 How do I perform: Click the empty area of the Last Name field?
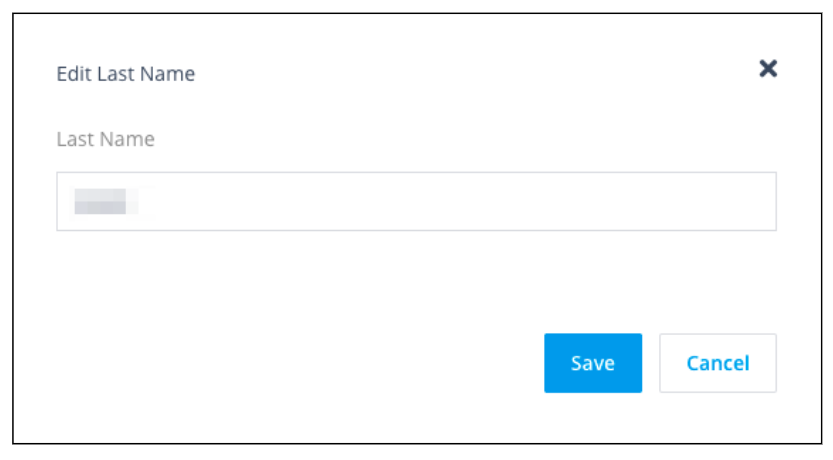[x=500, y=202]
